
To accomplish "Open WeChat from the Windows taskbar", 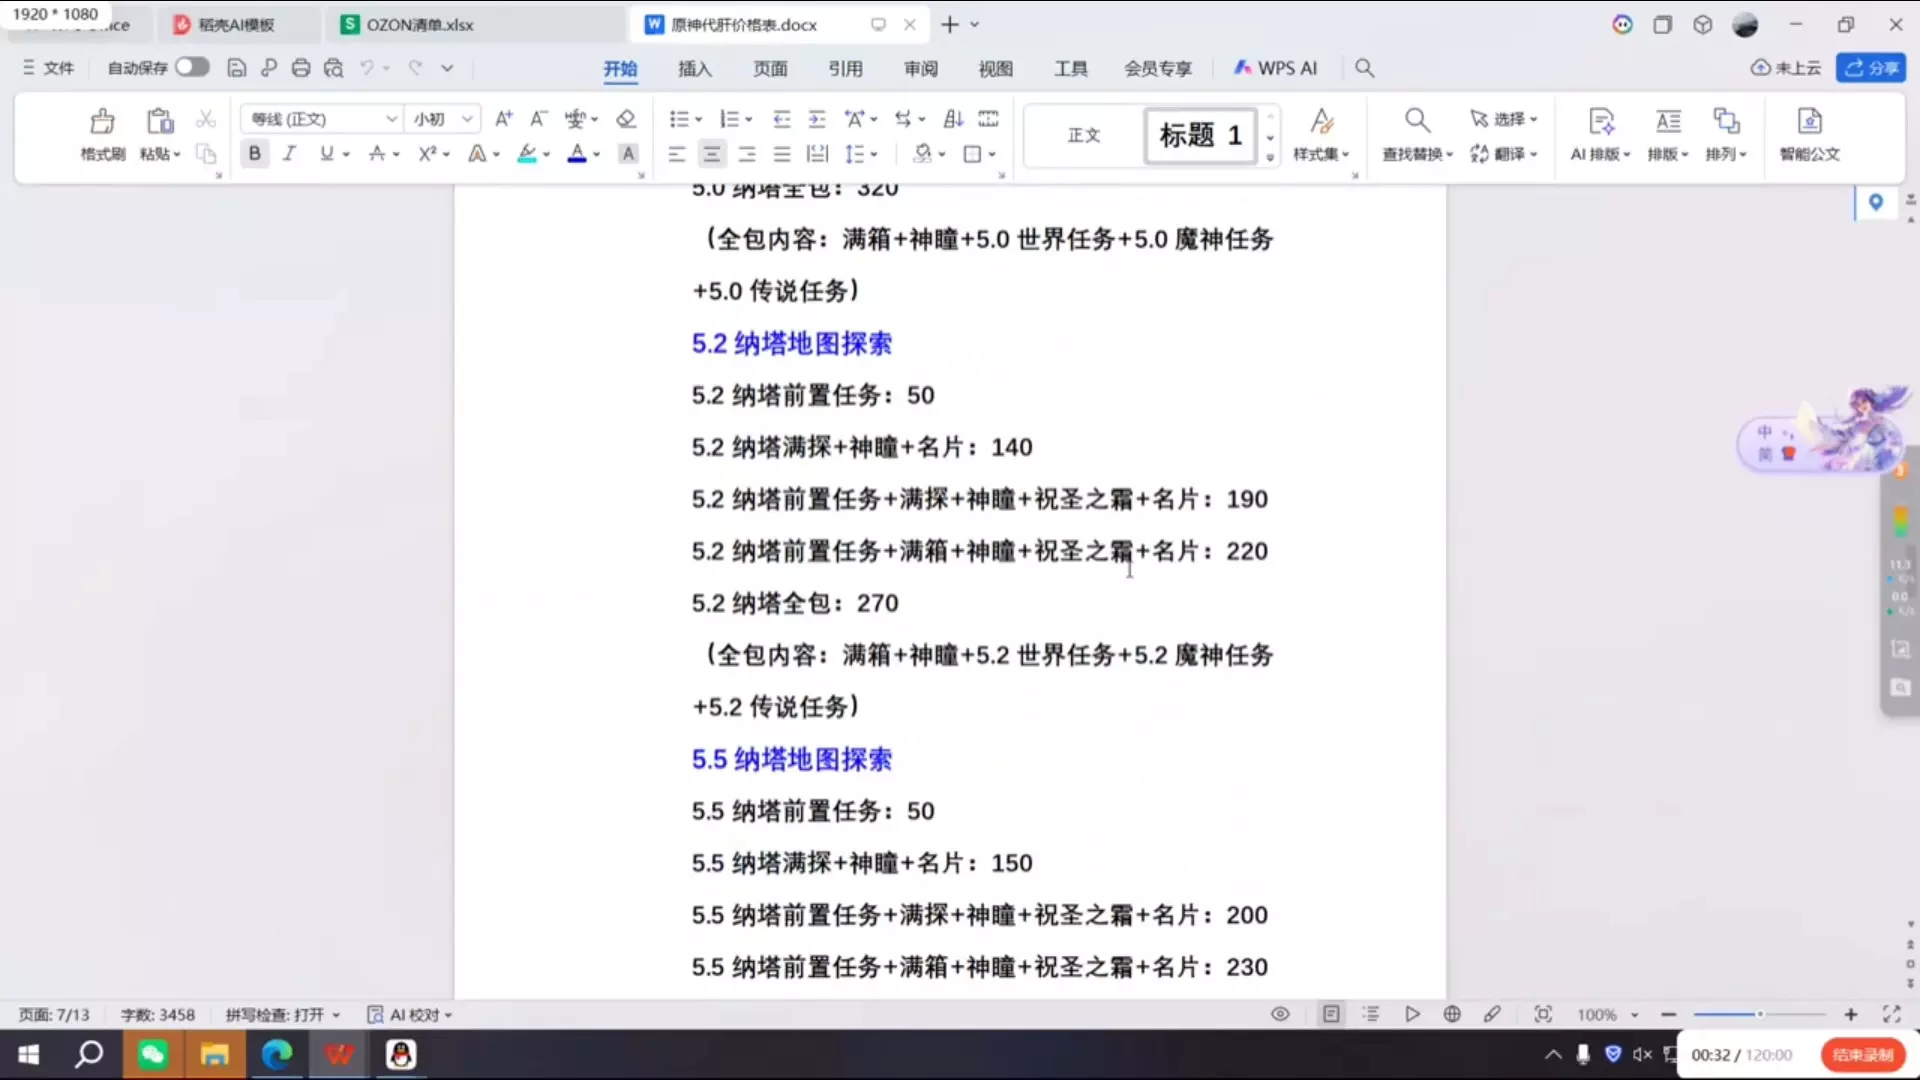I will click(152, 1054).
